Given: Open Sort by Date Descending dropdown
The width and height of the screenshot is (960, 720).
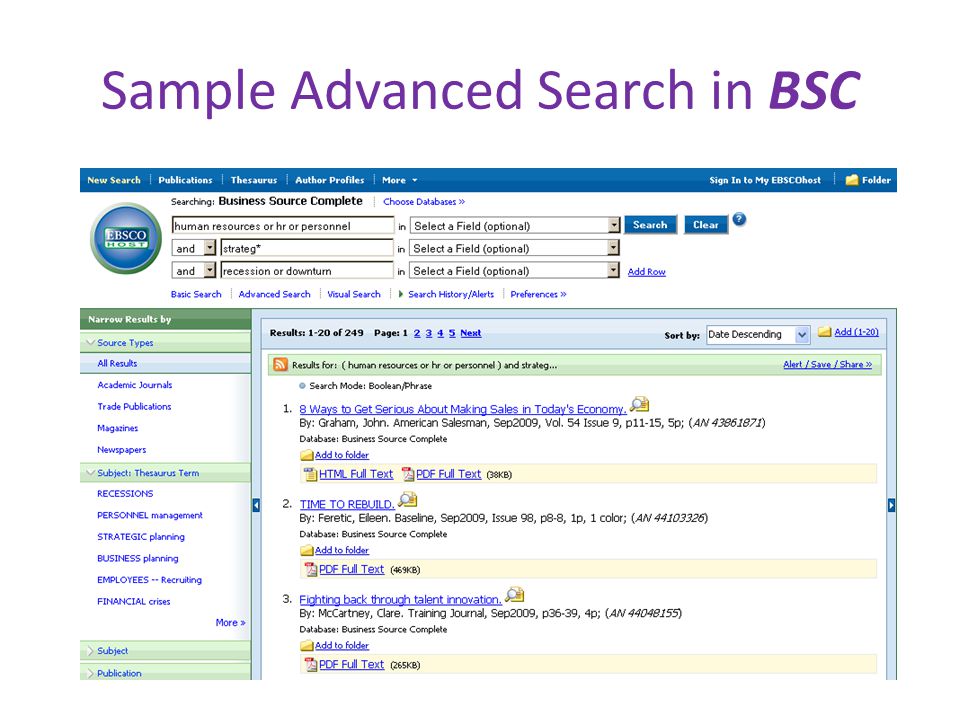Looking at the screenshot, I should coord(802,335).
